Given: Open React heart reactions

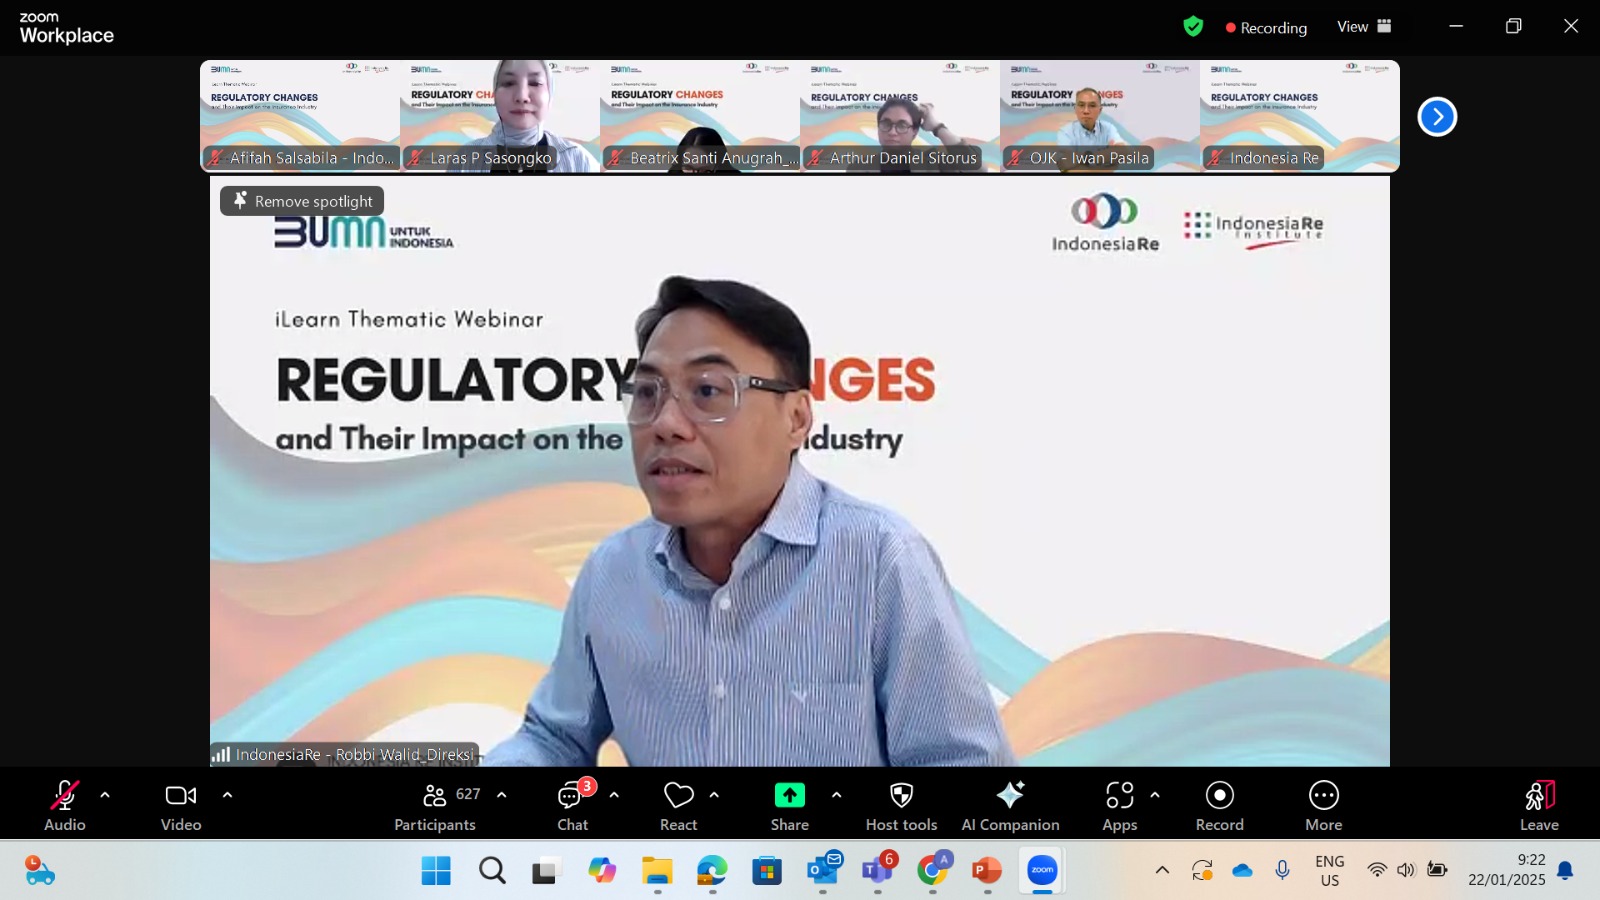Looking at the screenshot, I should click(x=679, y=806).
